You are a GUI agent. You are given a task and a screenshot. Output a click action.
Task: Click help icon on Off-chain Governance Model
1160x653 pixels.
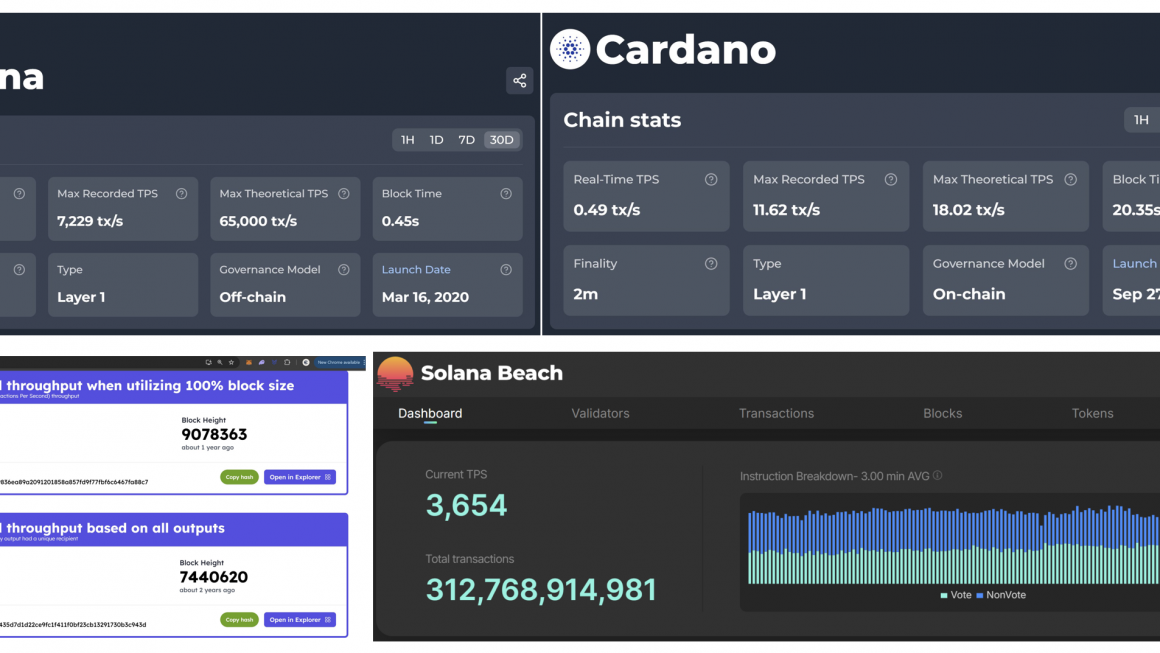(344, 270)
